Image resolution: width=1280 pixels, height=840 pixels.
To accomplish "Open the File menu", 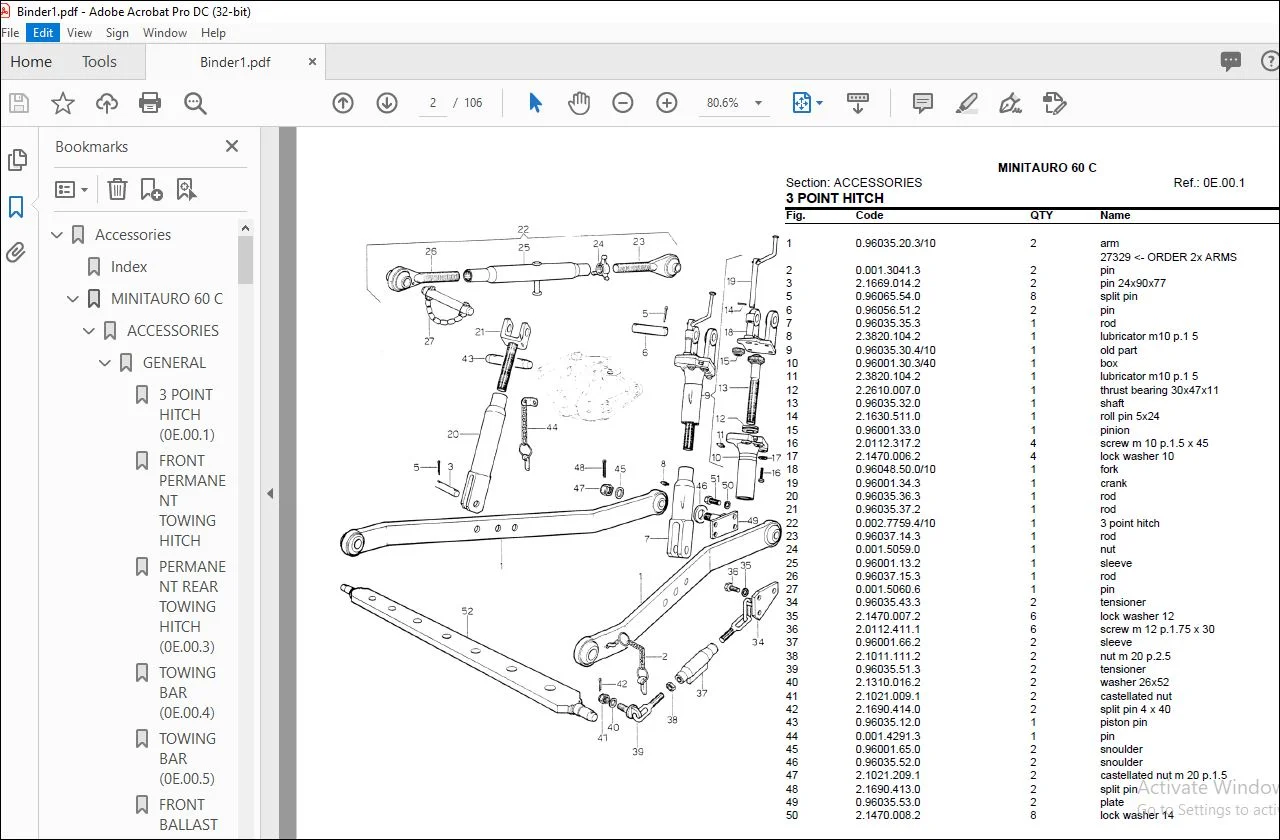I will 11,32.
